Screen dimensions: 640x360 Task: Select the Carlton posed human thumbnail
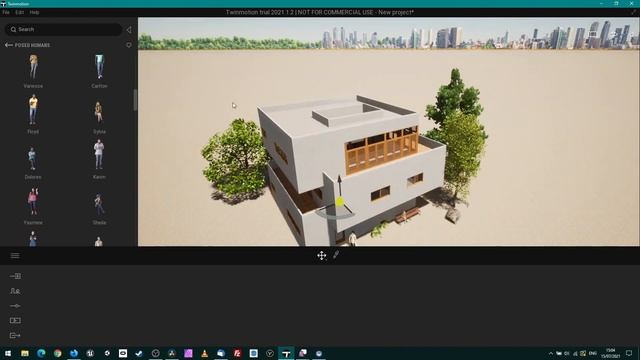[99, 67]
